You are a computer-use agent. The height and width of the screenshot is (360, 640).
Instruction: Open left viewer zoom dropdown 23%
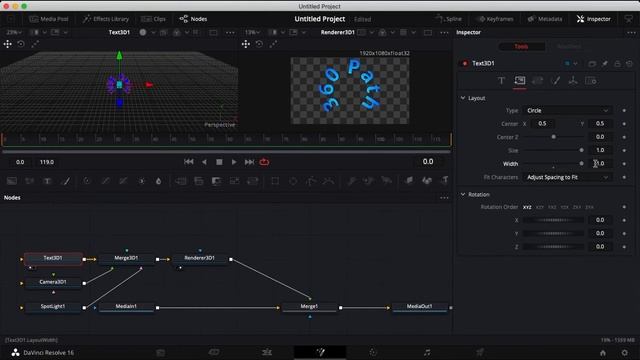14,32
